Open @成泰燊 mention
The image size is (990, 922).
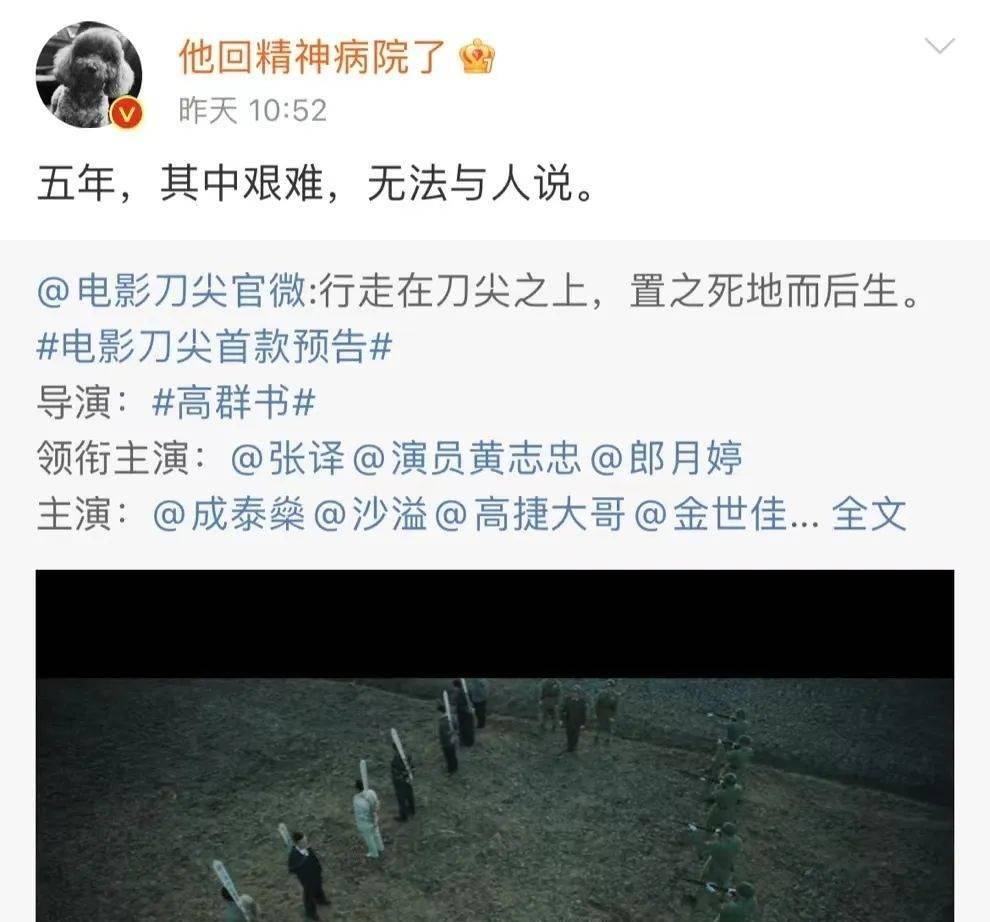click(x=229, y=513)
